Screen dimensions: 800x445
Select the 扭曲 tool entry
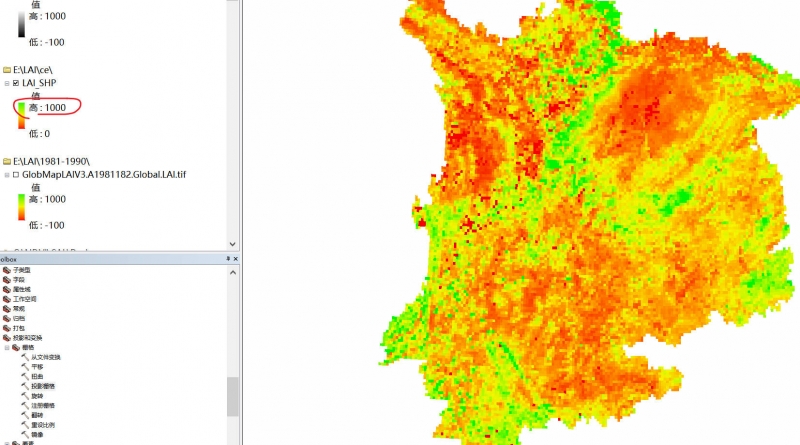pos(37,376)
